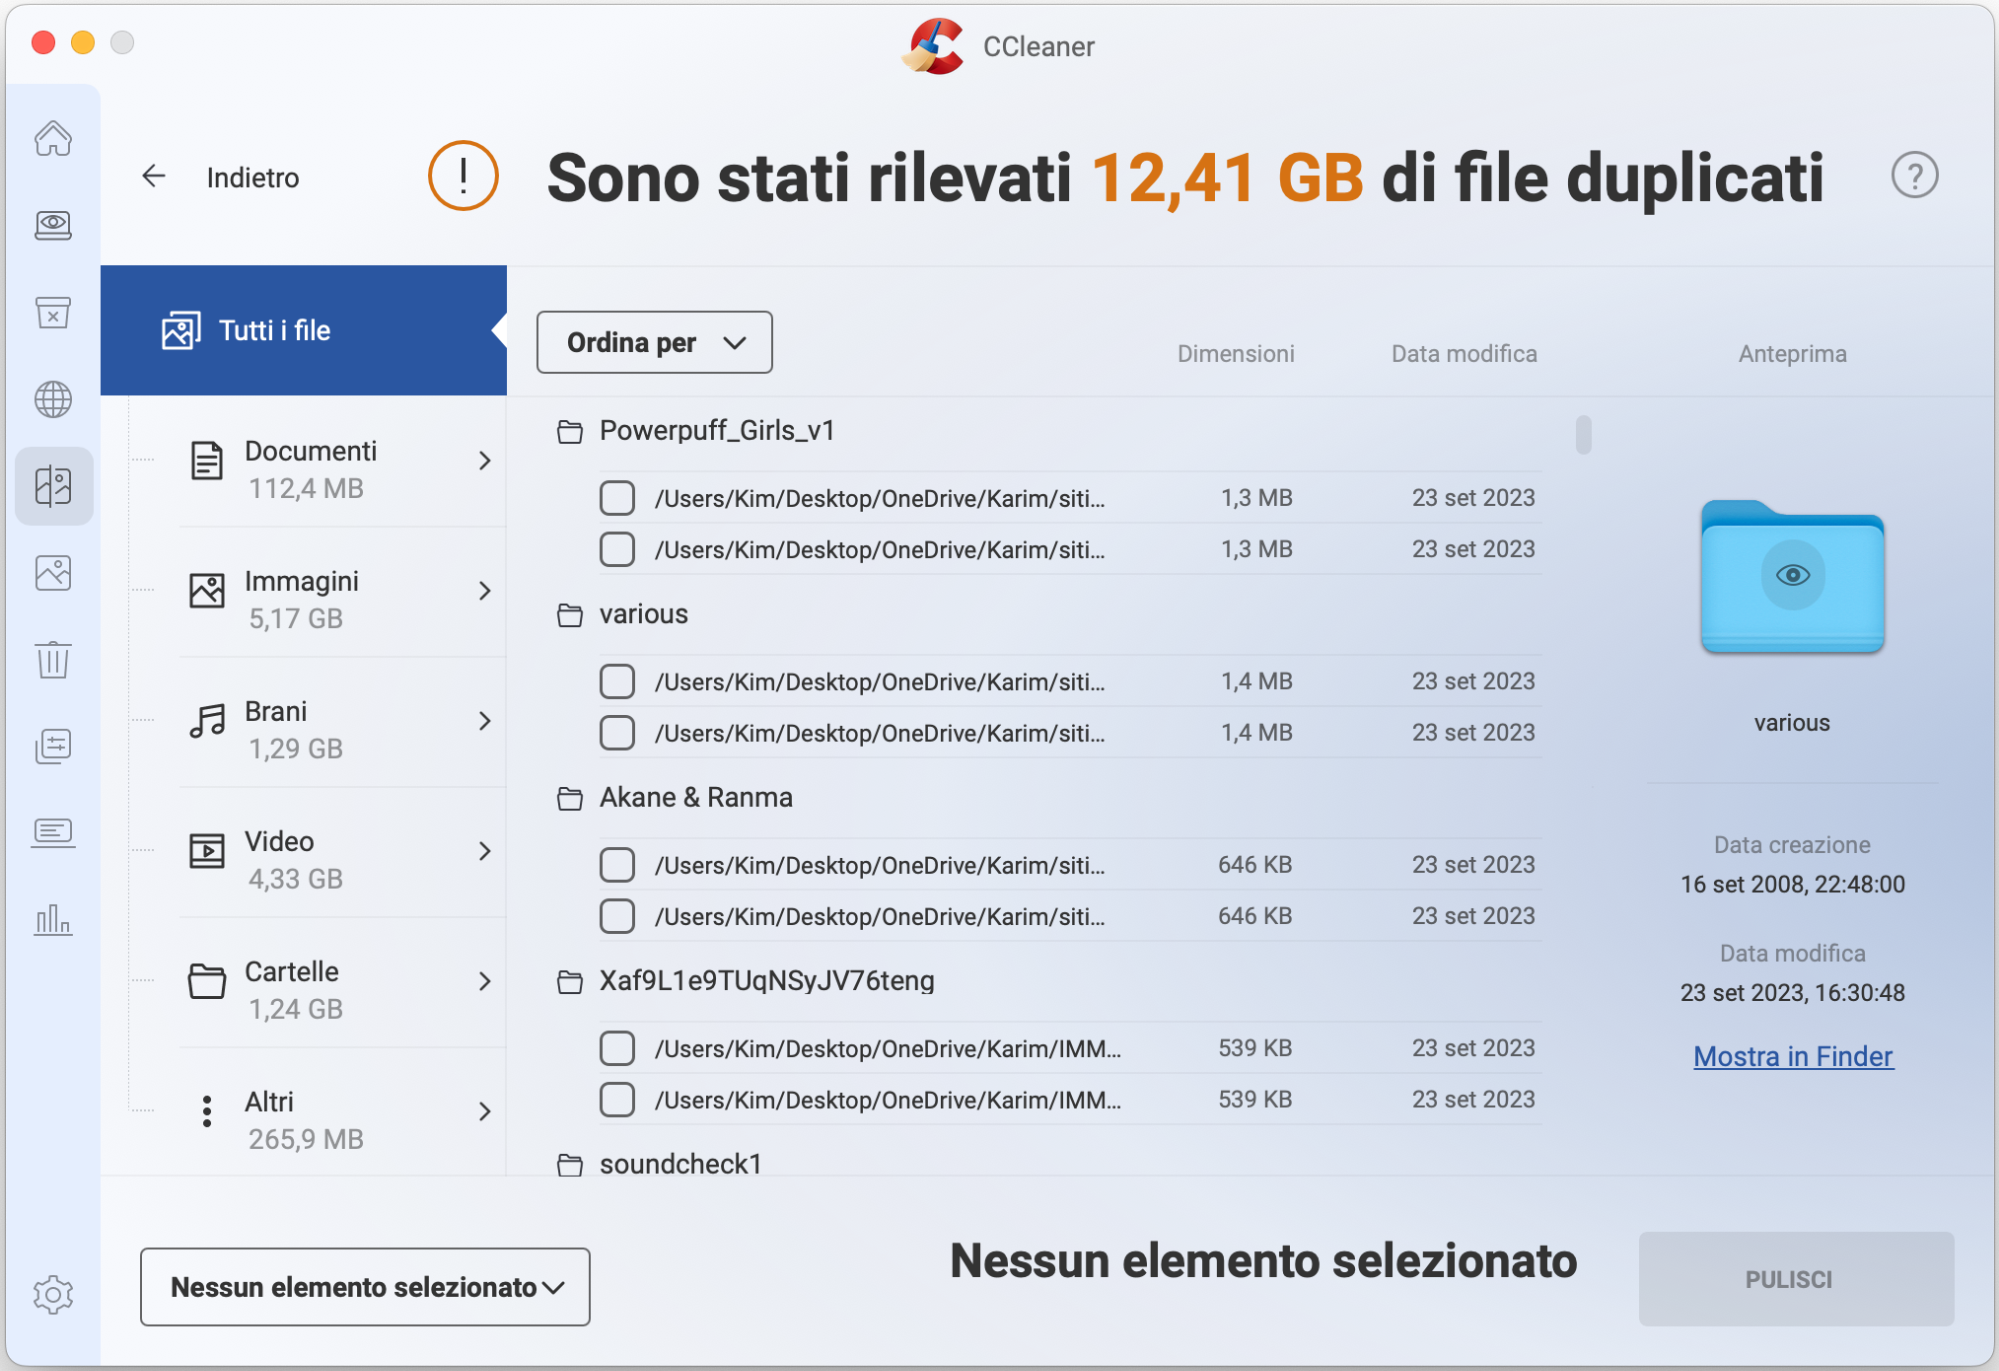Screen dimensions: 1999x1371
Task: Click the Documenti category document icon
Action: click(207, 461)
